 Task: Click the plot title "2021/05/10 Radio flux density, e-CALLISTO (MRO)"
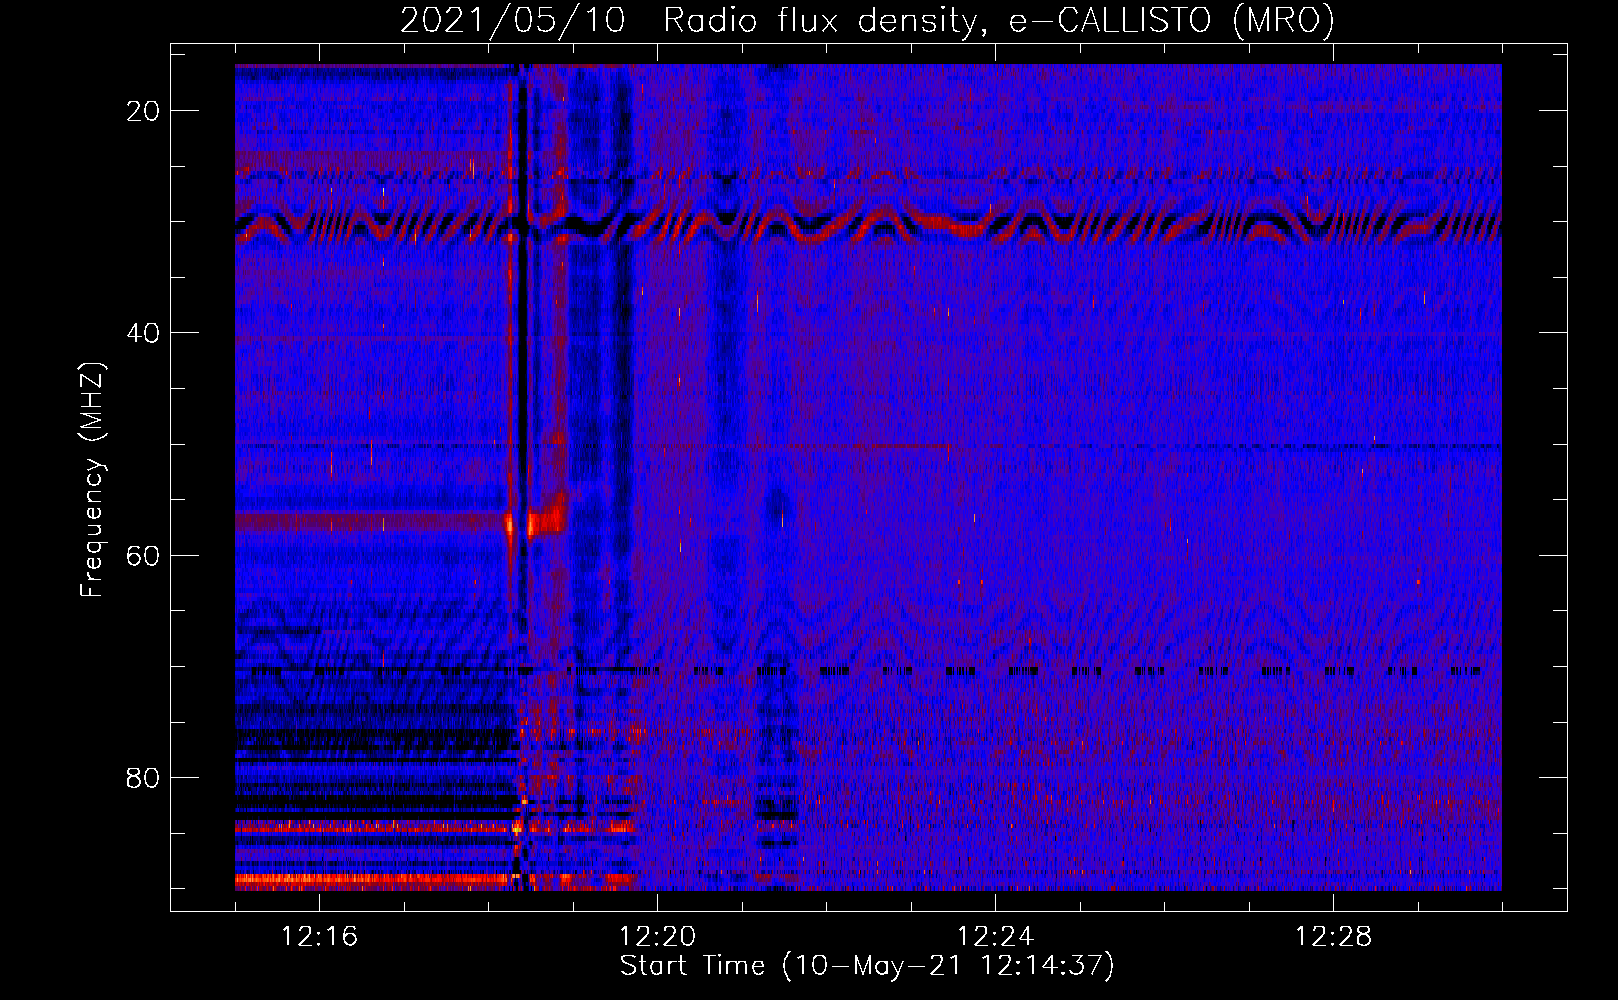pyautogui.click(x=867, y=20)
